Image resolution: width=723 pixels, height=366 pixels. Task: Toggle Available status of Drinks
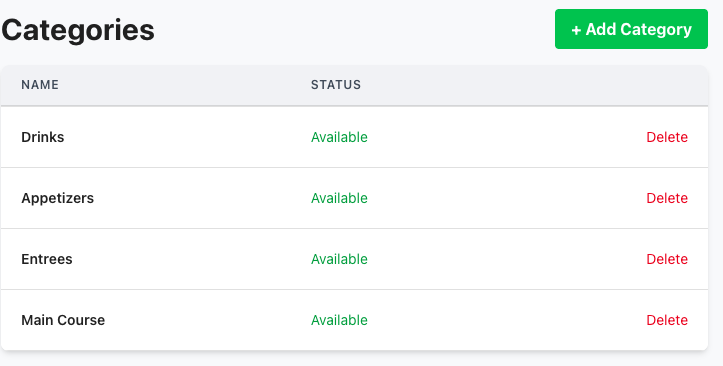coord(339,137)
